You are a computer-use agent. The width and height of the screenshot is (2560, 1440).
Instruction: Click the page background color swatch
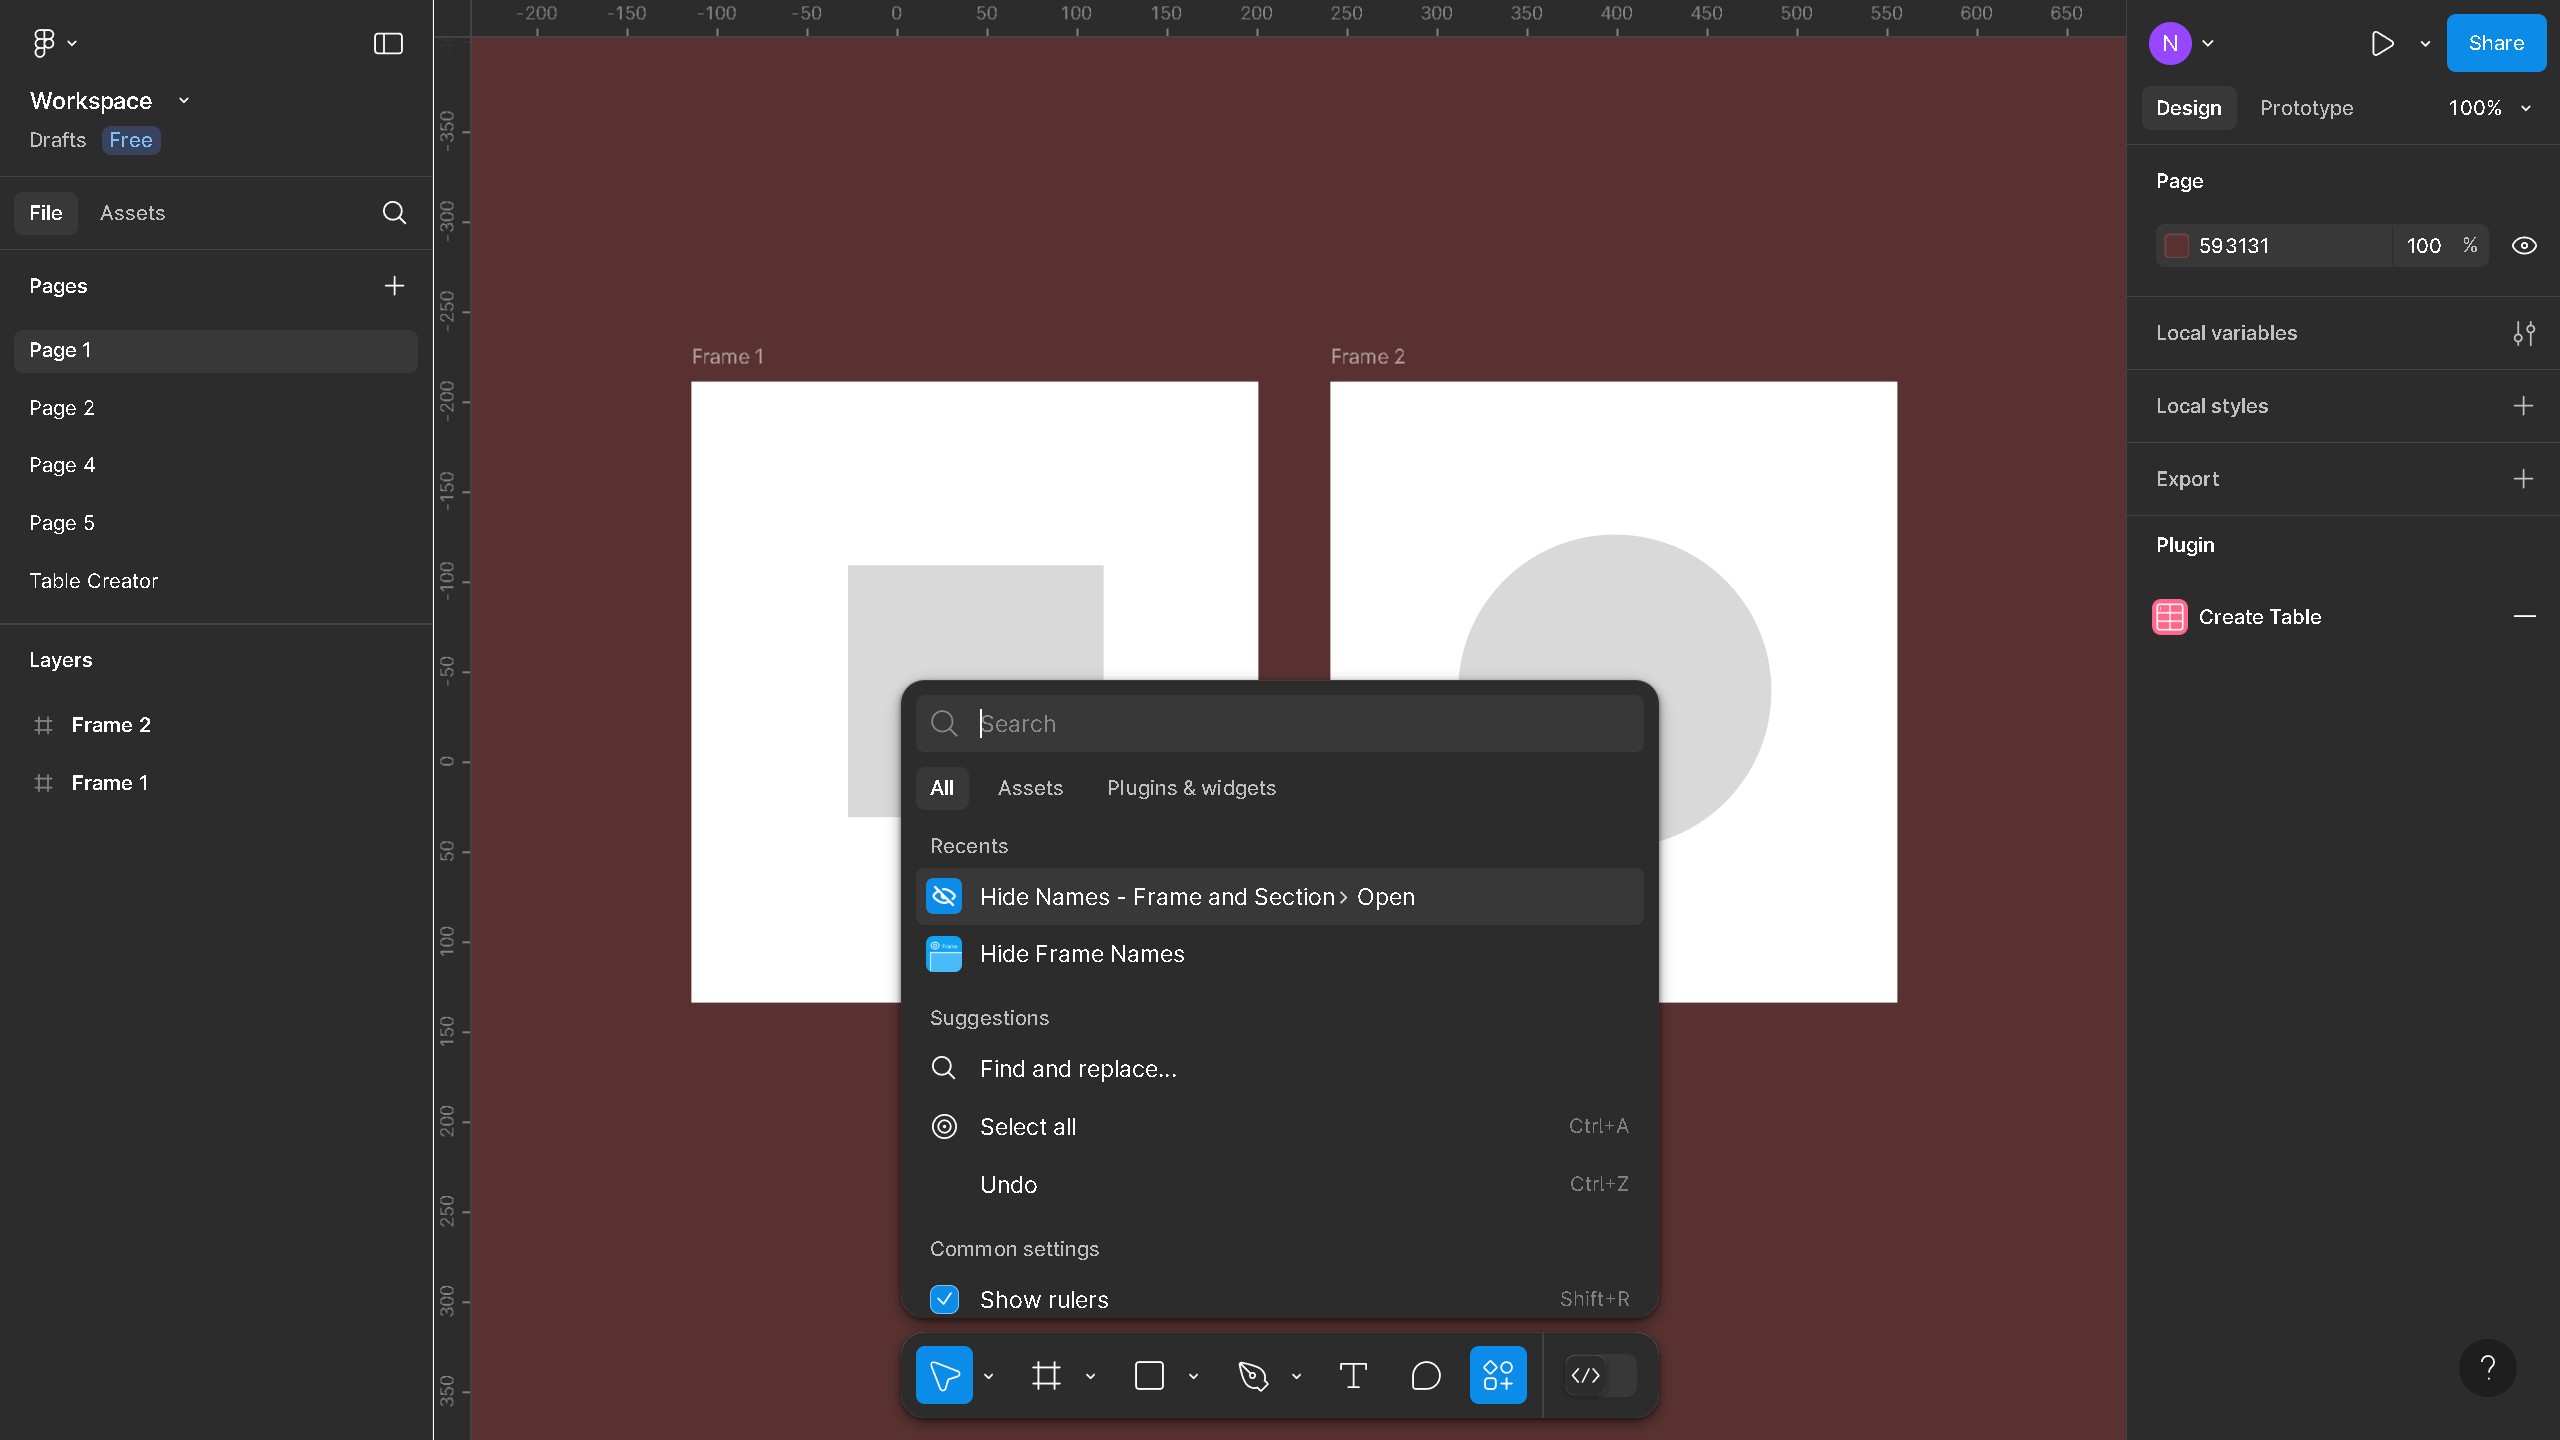click(2177, 246)
